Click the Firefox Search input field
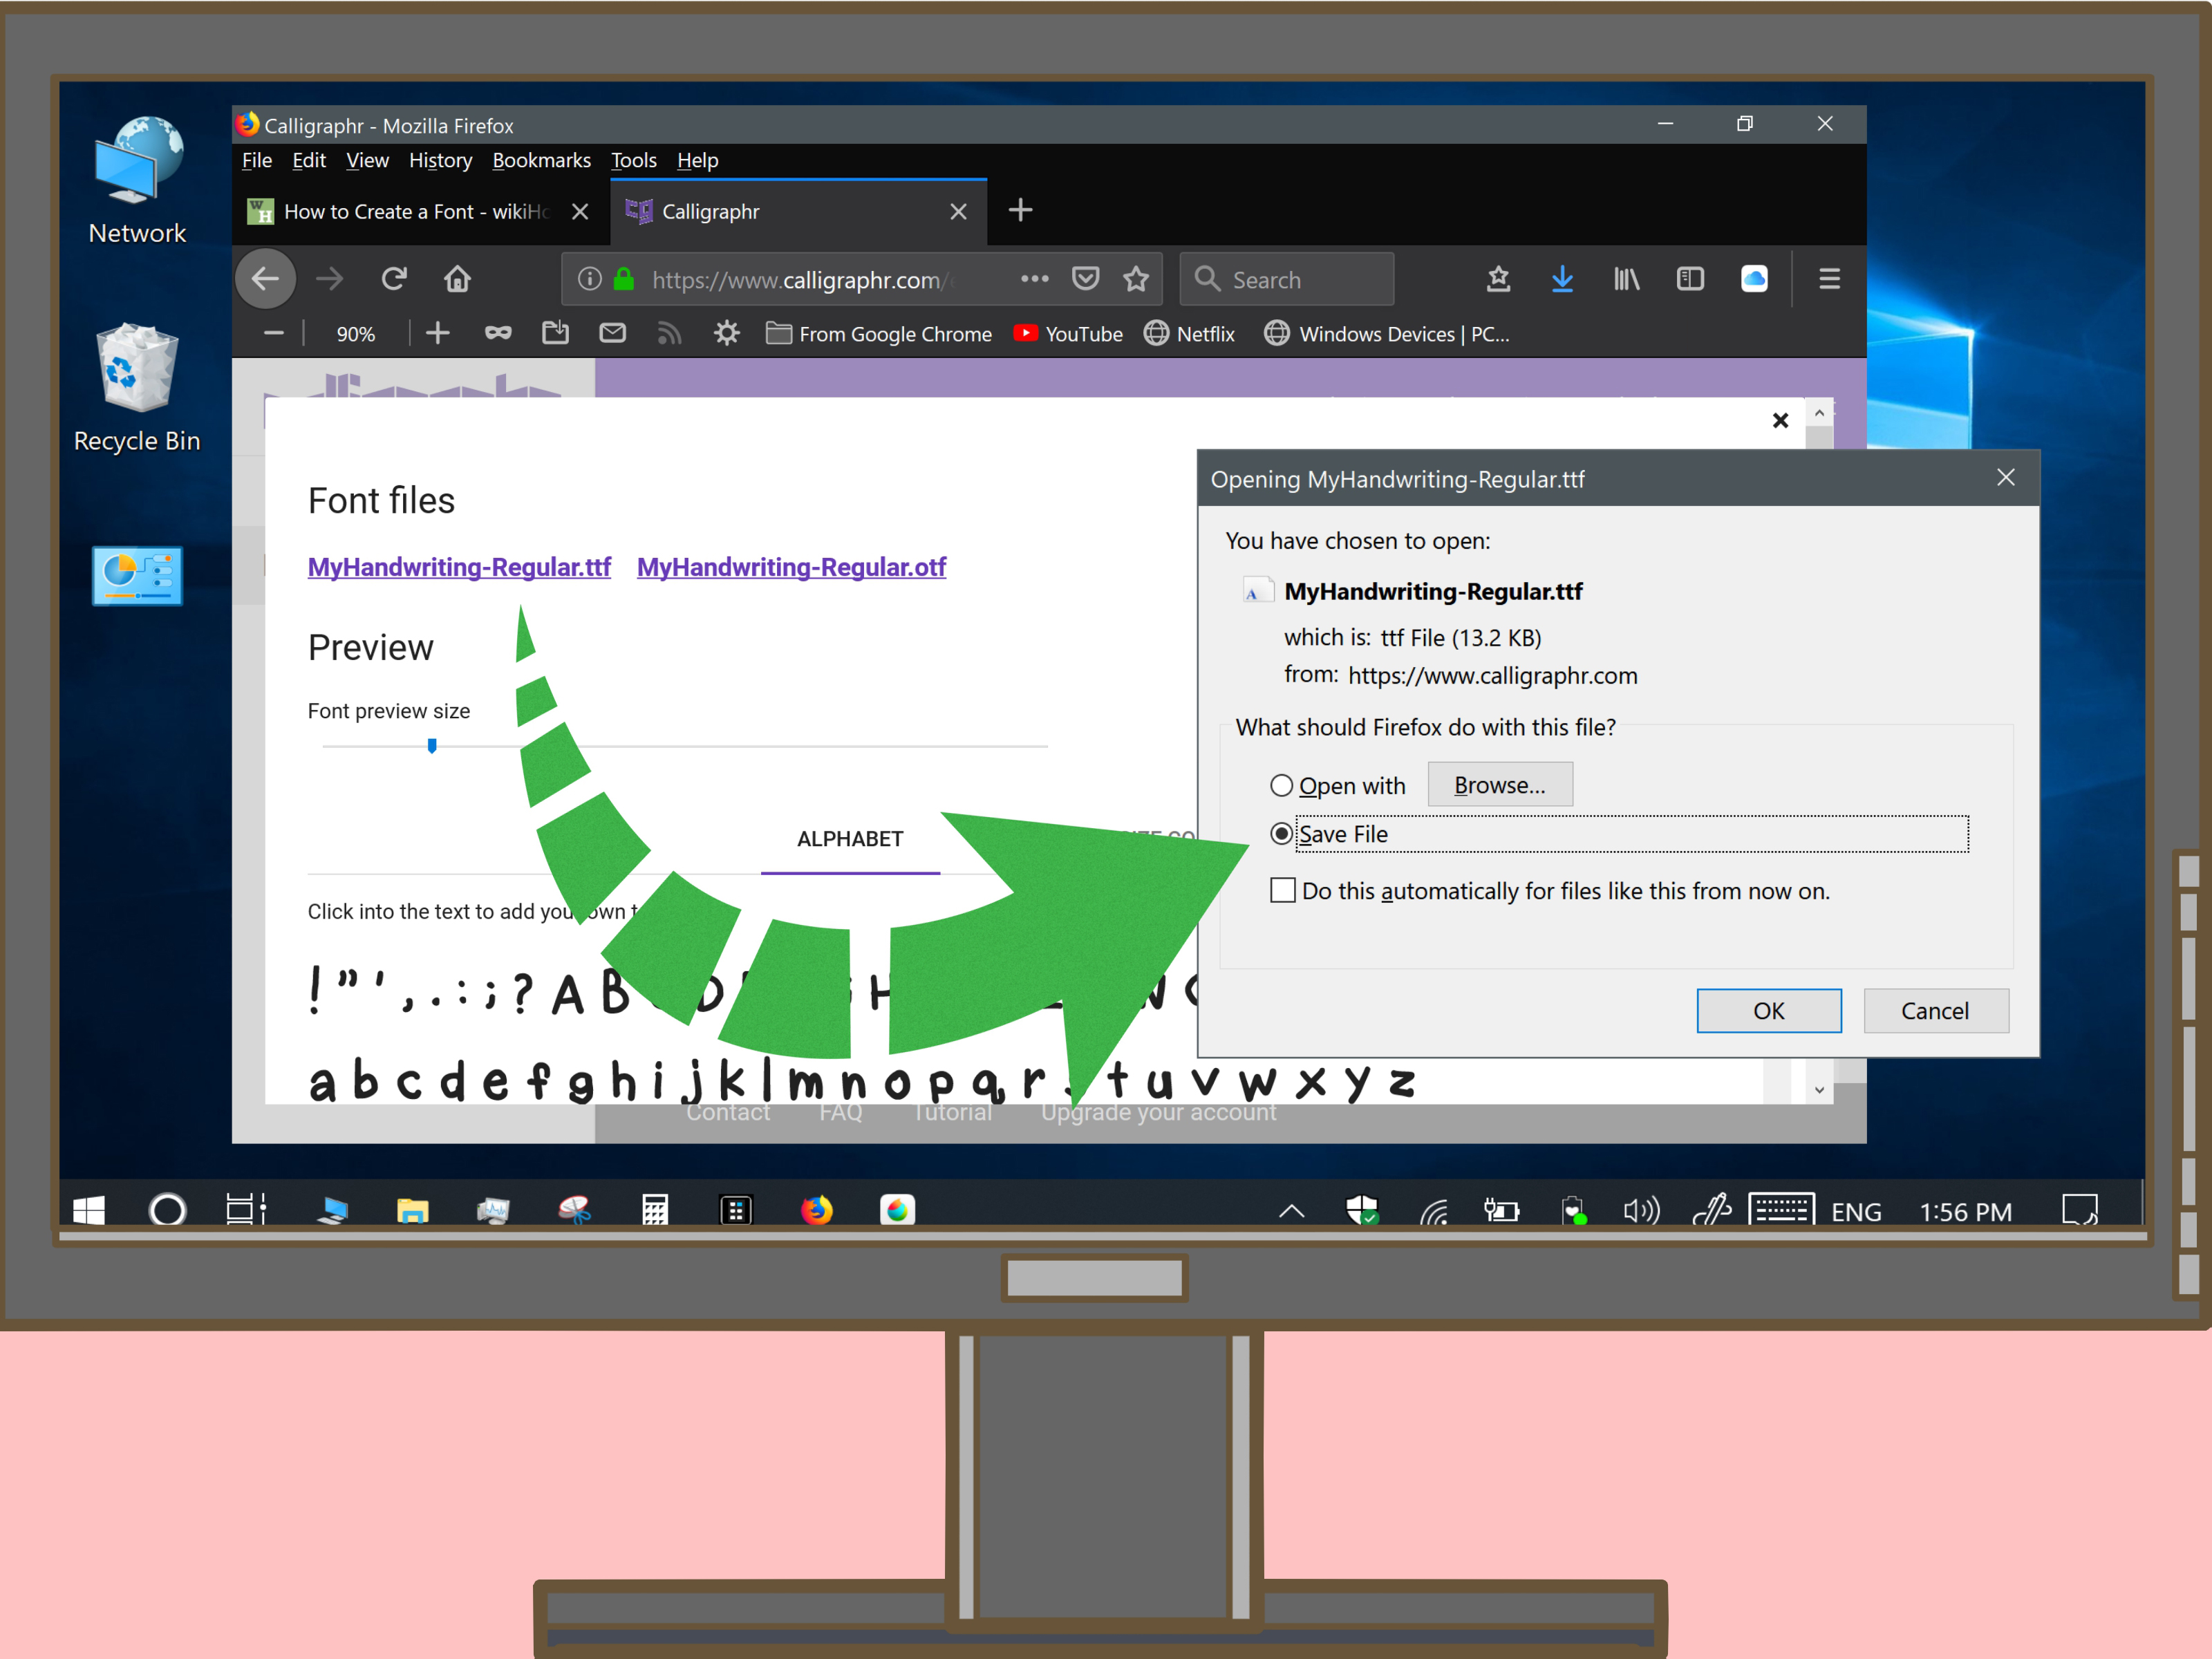 tap(1287, 279)
